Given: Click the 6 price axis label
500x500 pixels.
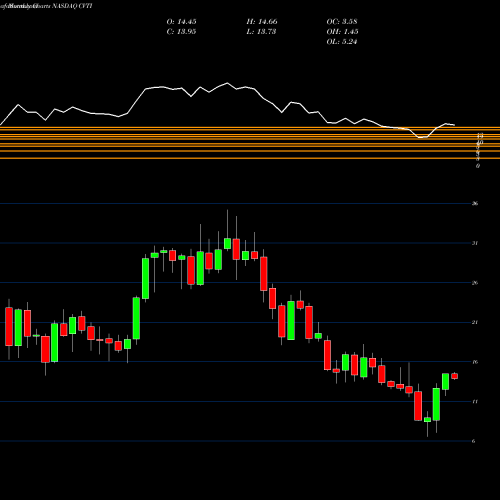Looking at the screenshot, I should coord(474,441).
